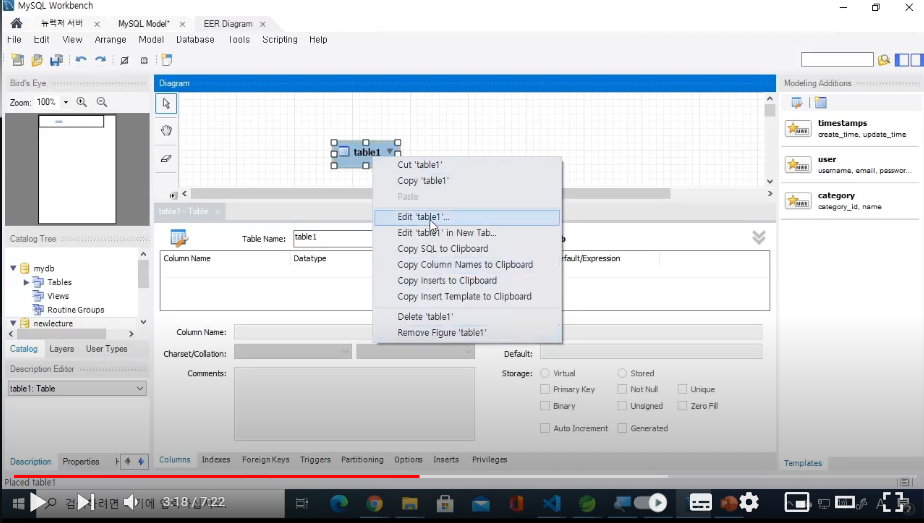Viewport: 924px width, 523px height.
Task: Select the Virtual storage radio button
Action: 545,373
